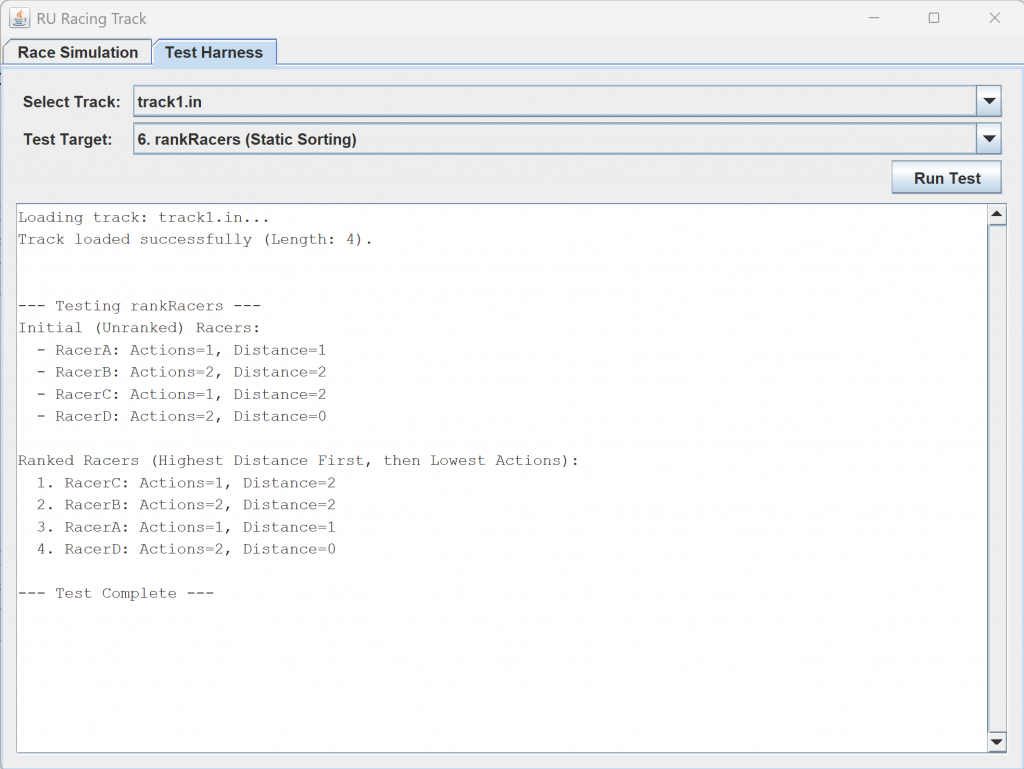Minimize the RU Racing Track window

pos(874,18)
